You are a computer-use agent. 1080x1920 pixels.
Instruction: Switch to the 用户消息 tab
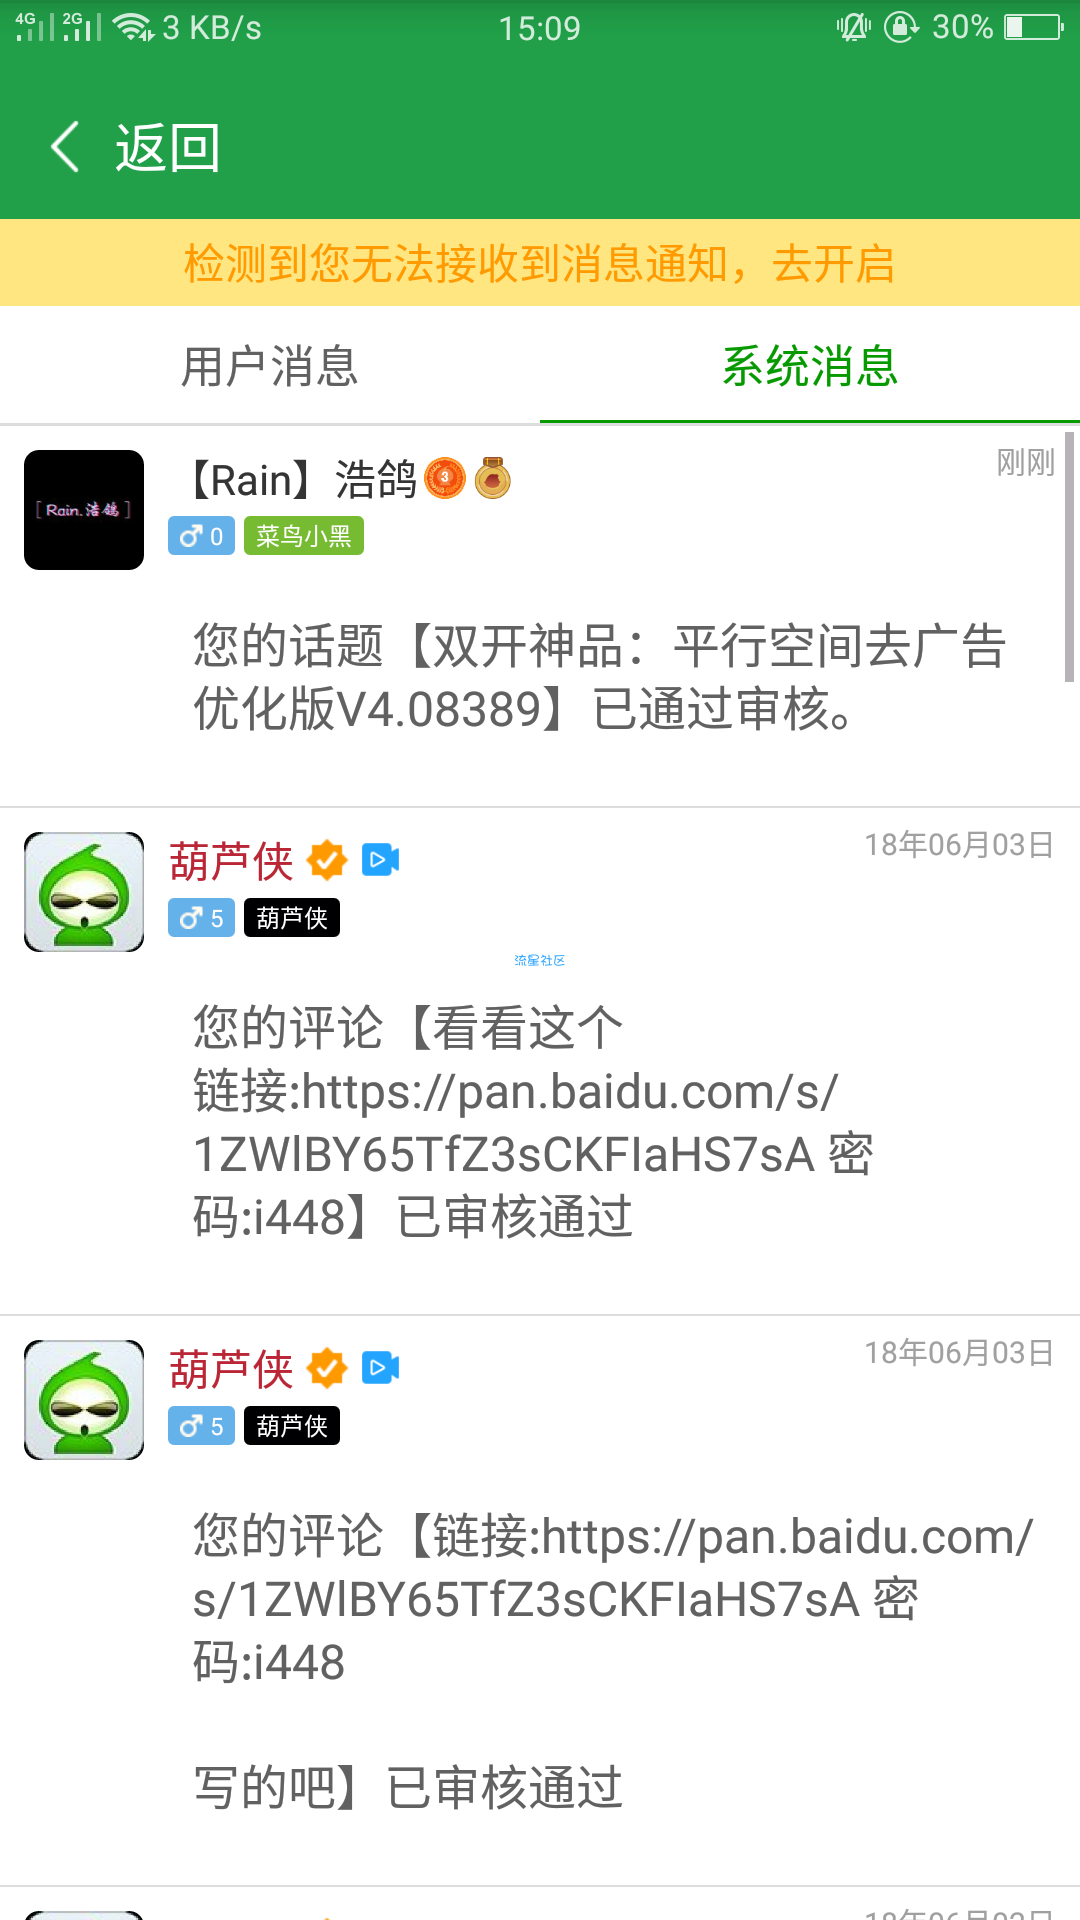[x=270, y=365]
